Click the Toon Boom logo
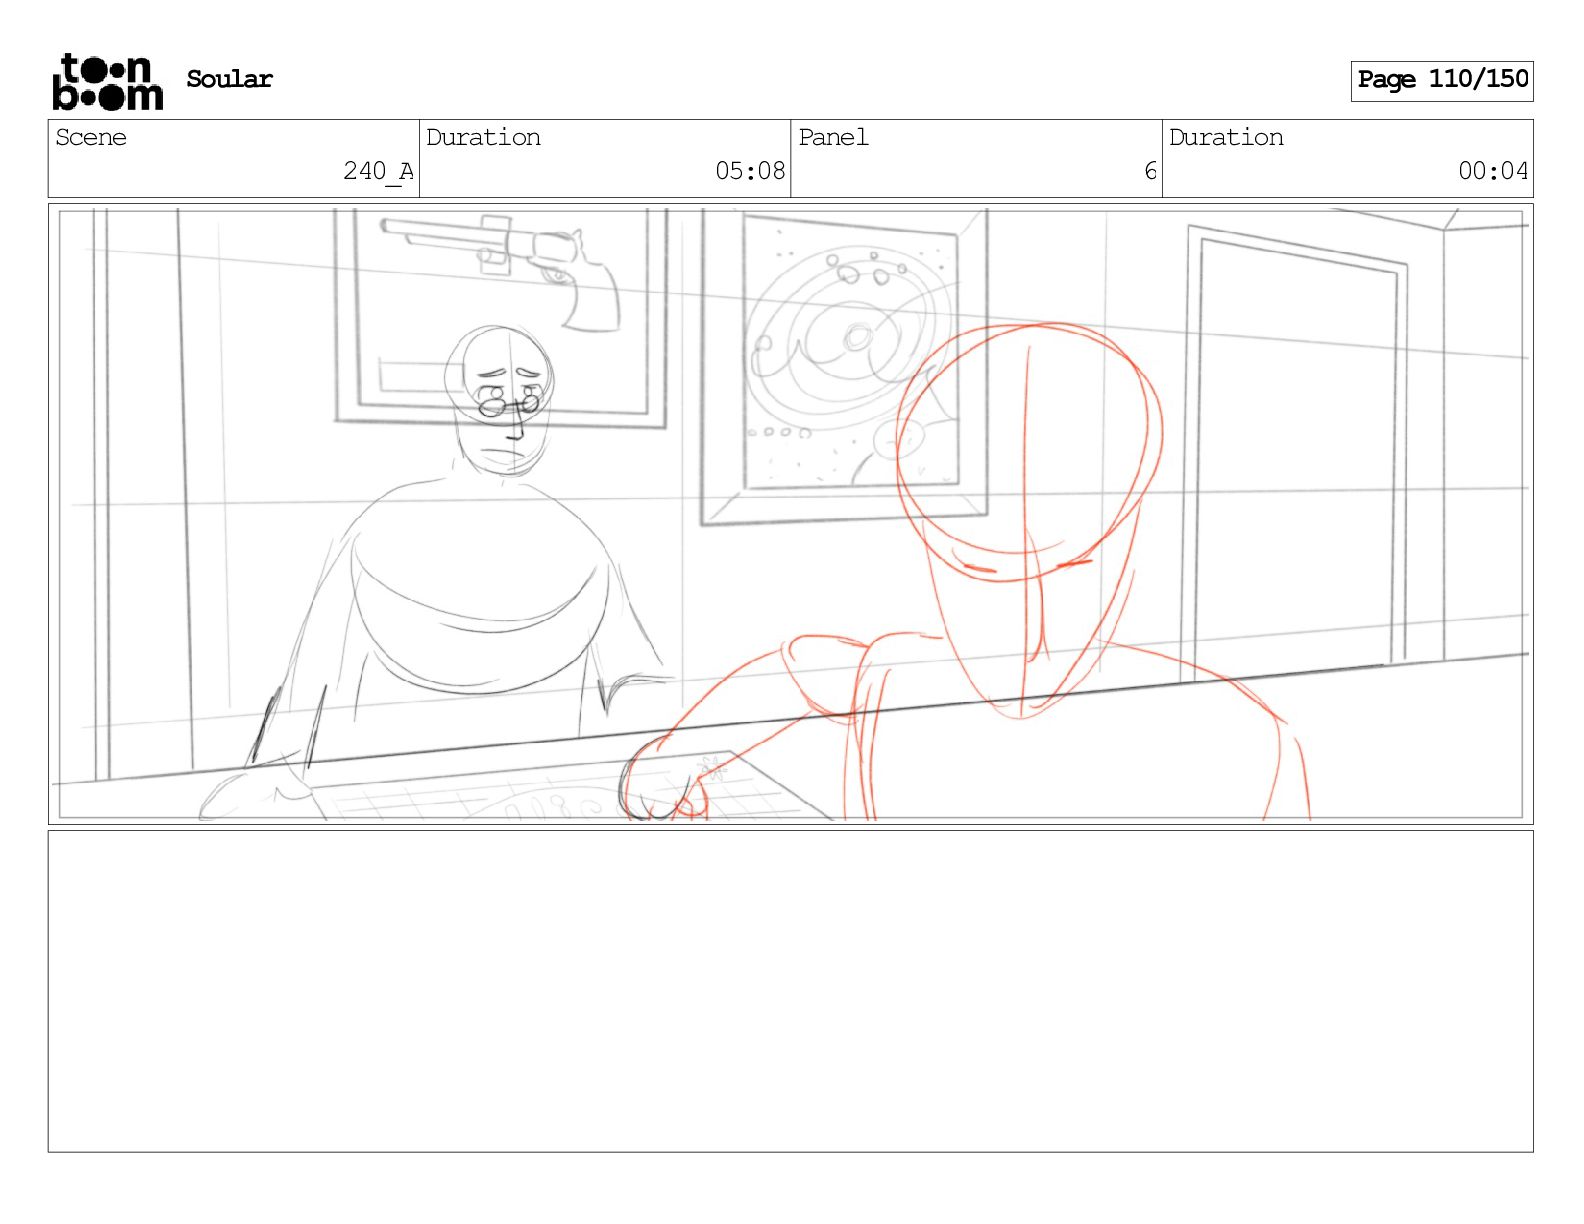Screen dimensions: 1584x1224 coord(107,81)
